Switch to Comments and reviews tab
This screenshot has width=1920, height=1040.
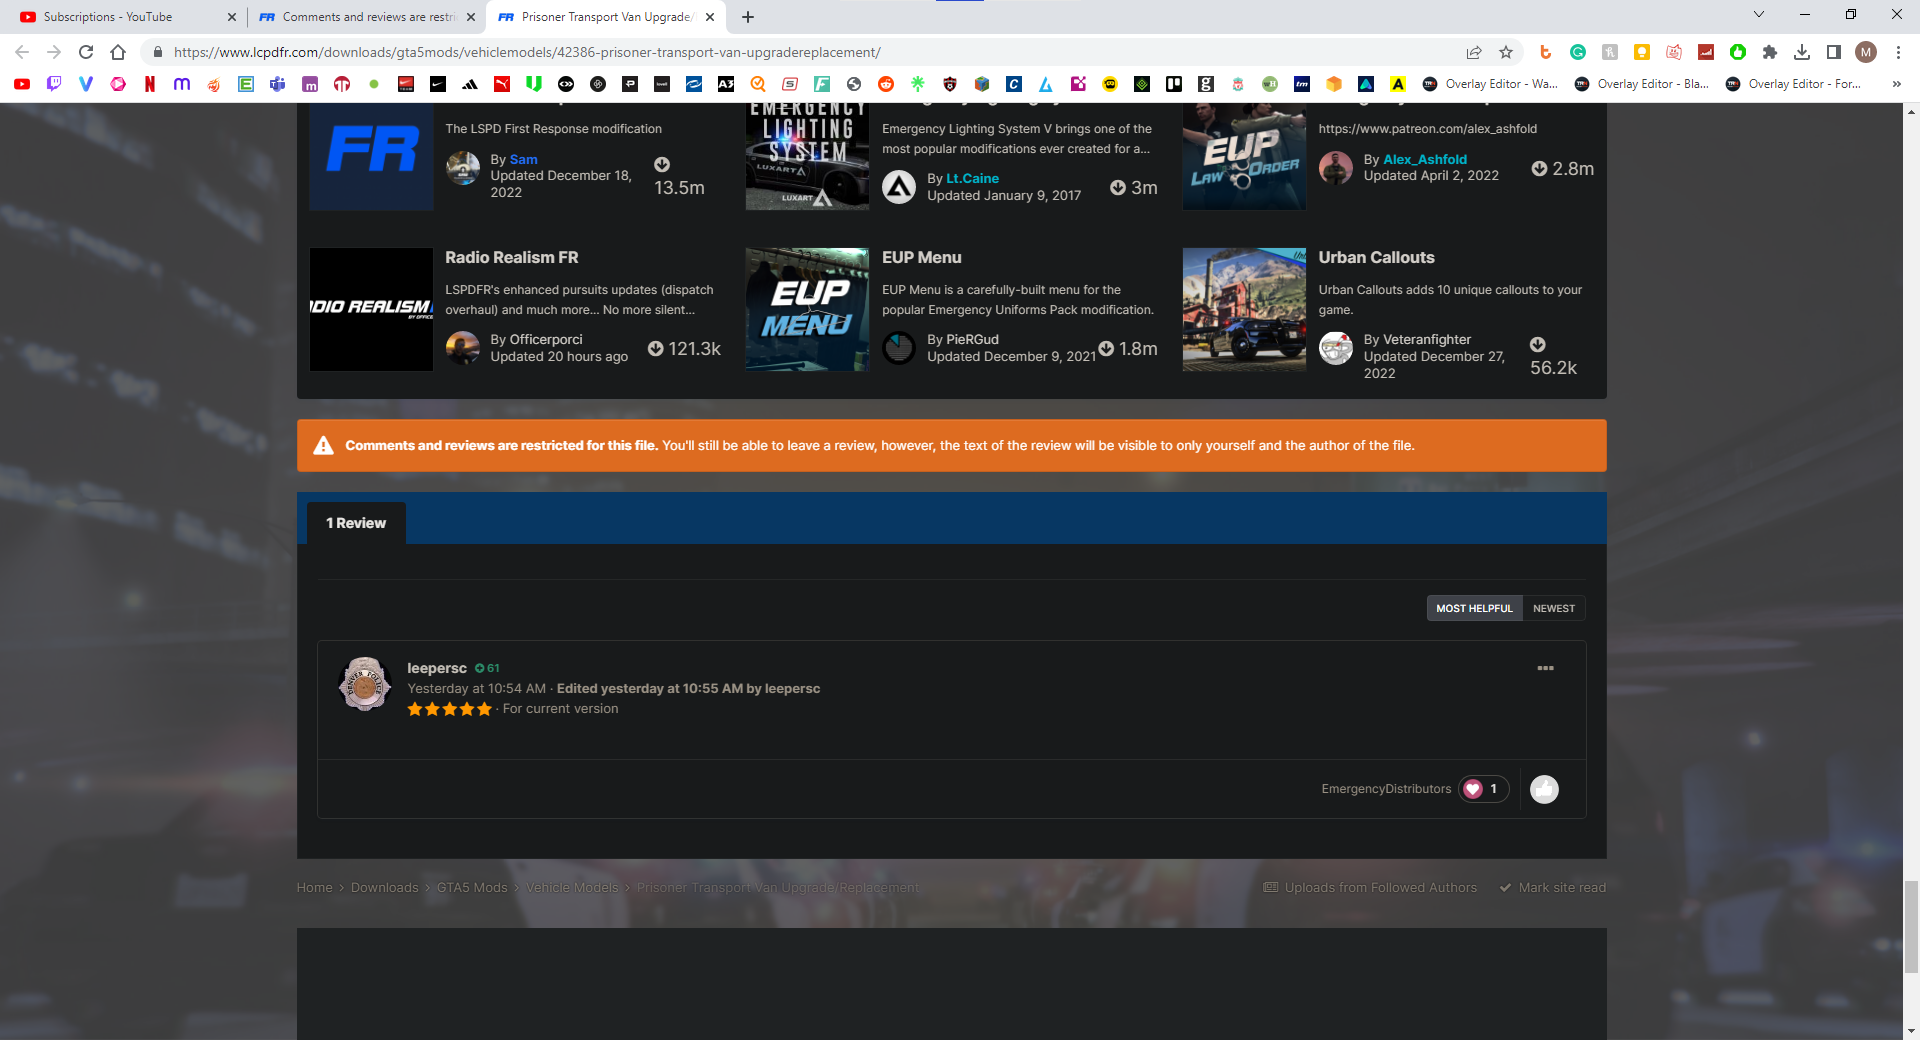point(366,17)
